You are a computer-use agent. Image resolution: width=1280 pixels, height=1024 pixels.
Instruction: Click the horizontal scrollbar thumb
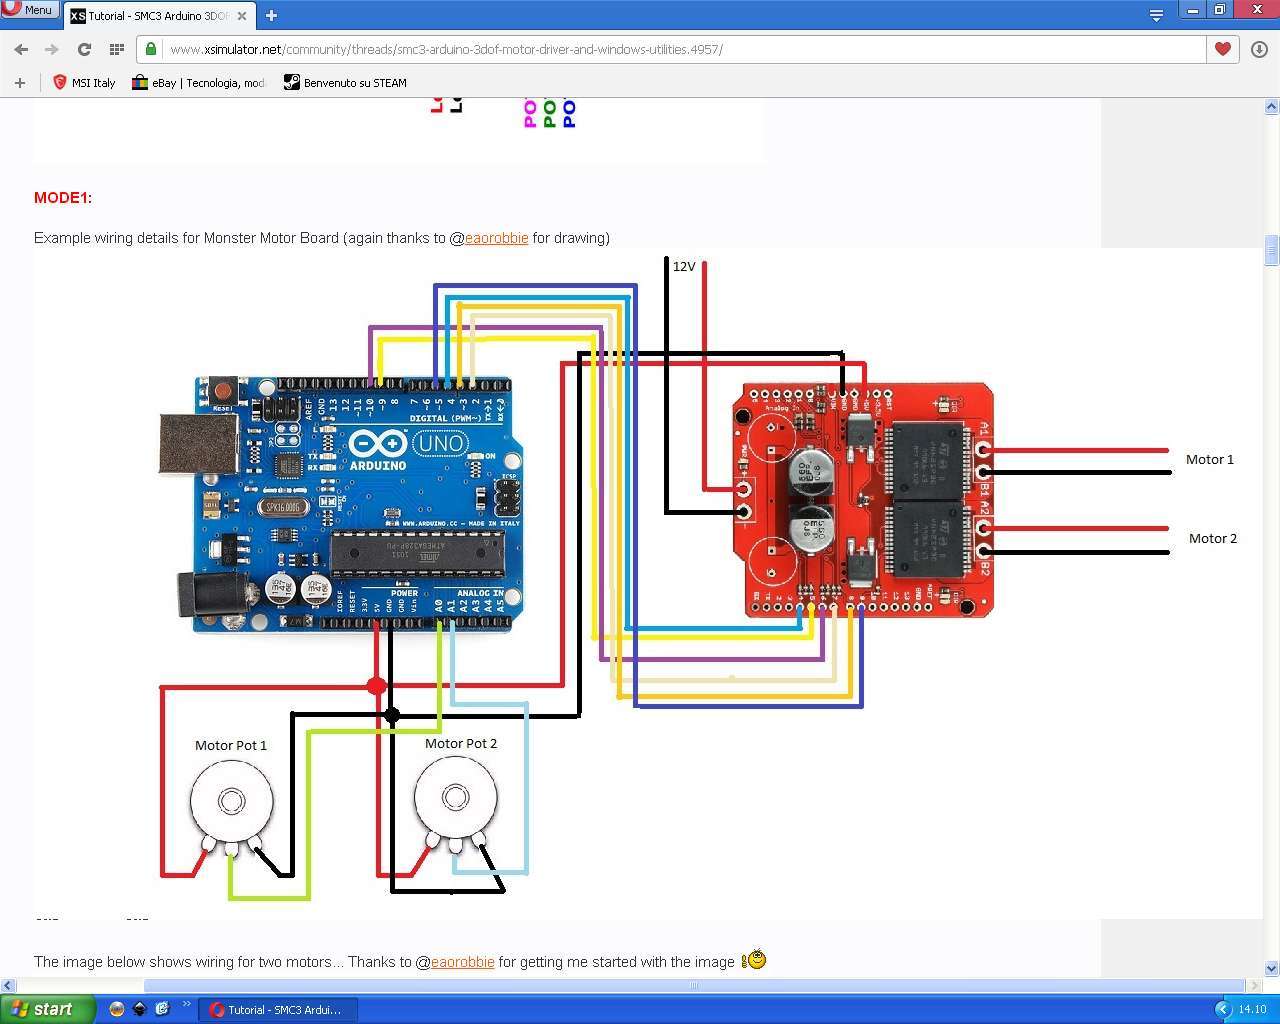(694, 985)
